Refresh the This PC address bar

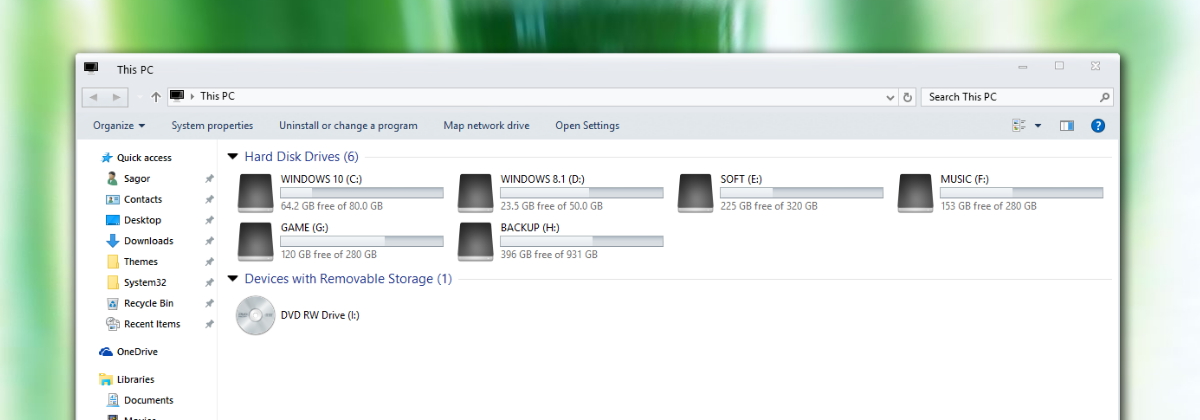[907, 97]
